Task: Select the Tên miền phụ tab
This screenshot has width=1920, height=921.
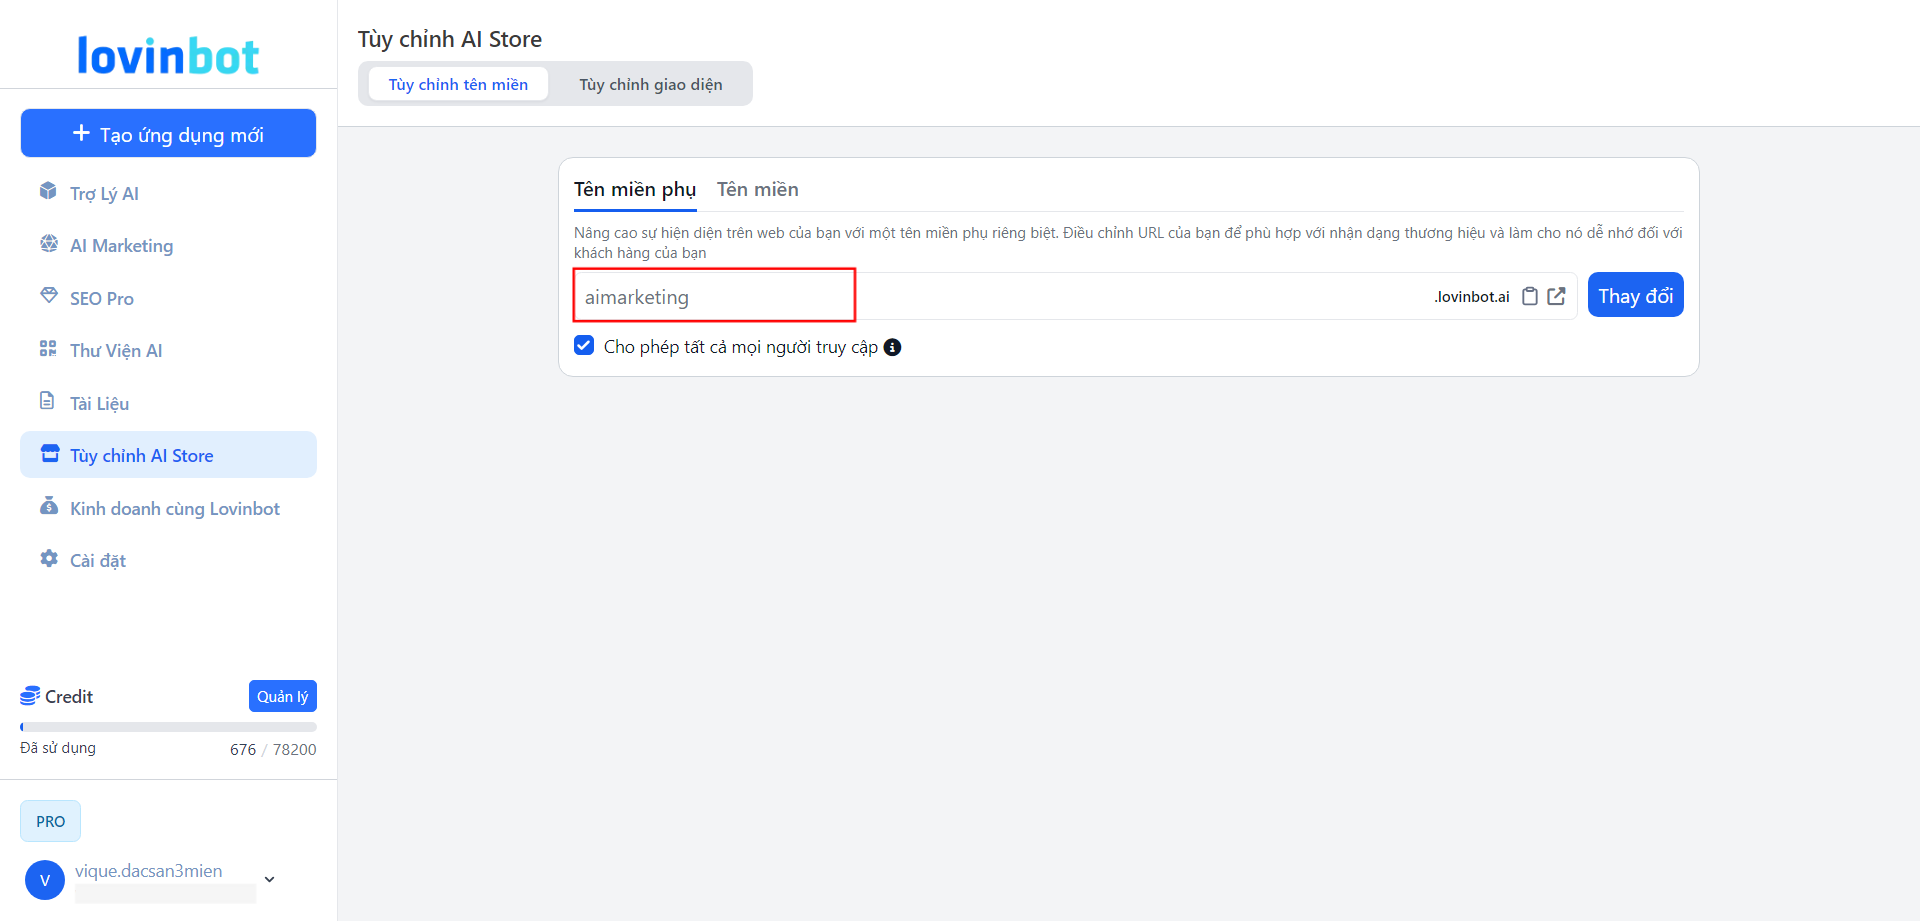Action: (634, 190)
